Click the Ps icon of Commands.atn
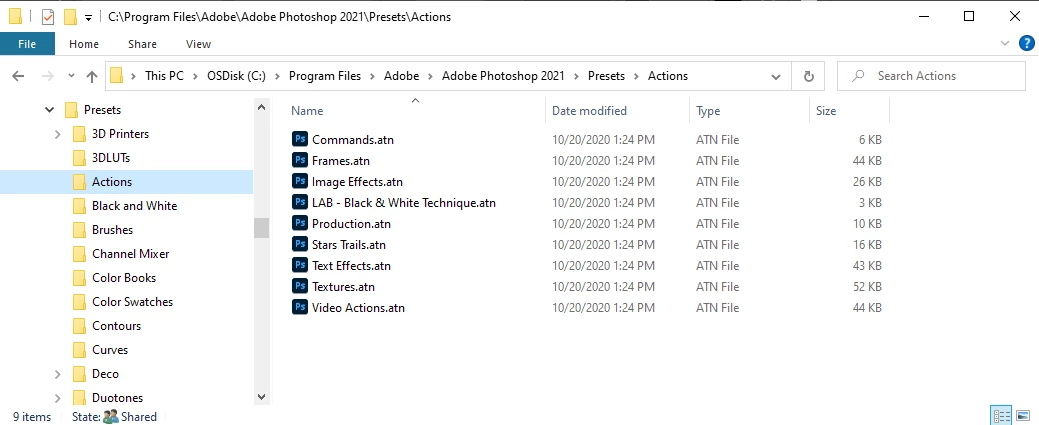This screenshot has height=425, width=1039. point(300,139)
